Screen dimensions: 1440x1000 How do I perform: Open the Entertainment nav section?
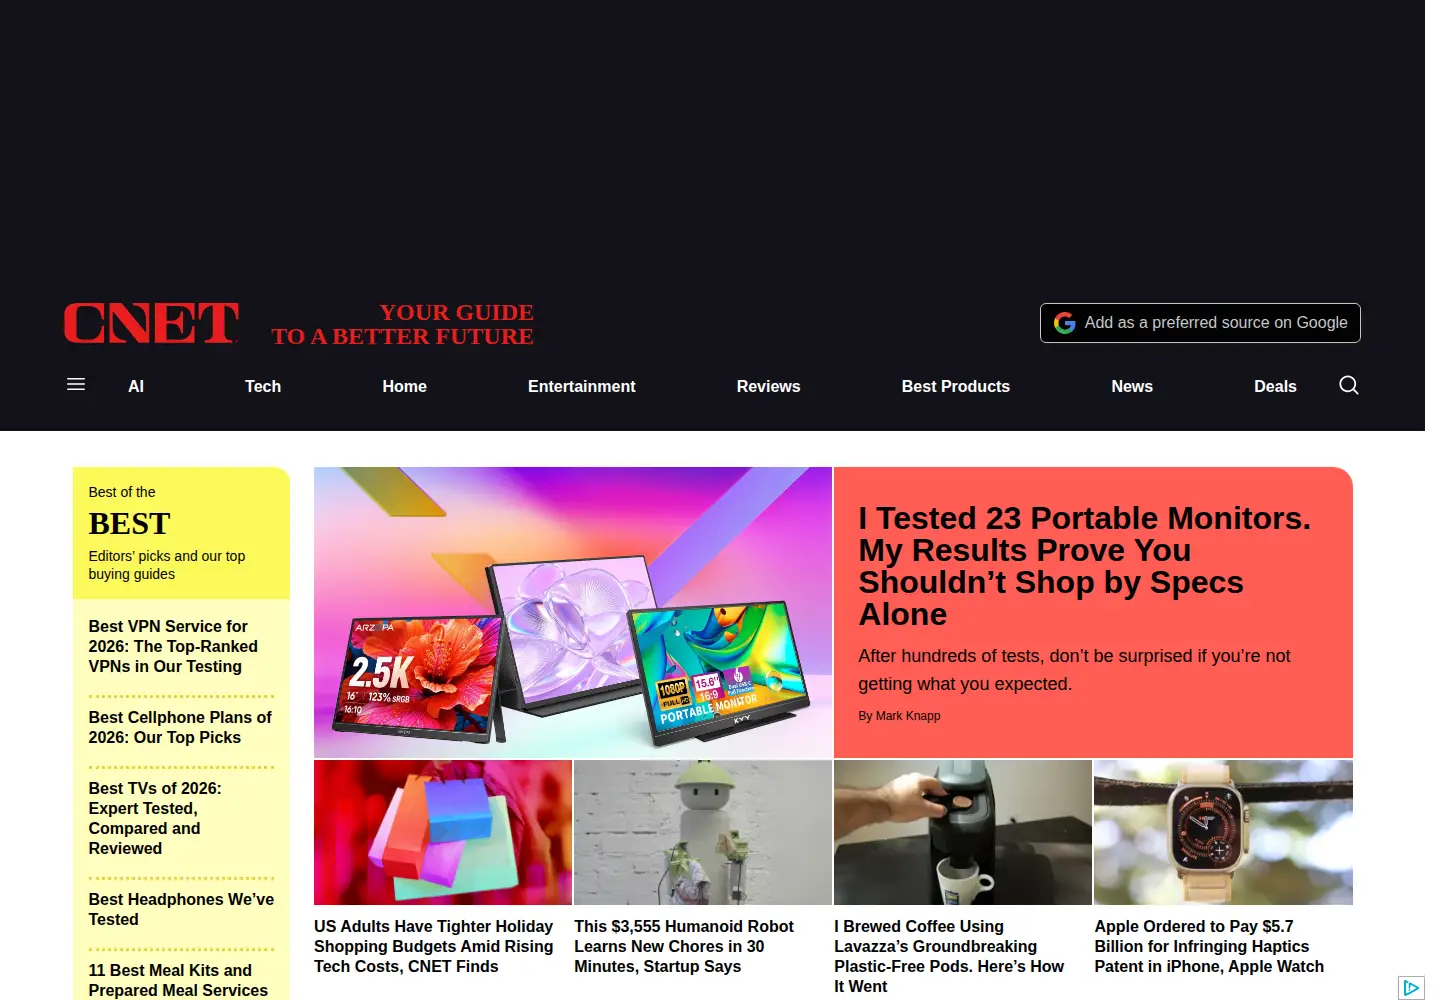point(581,386)
